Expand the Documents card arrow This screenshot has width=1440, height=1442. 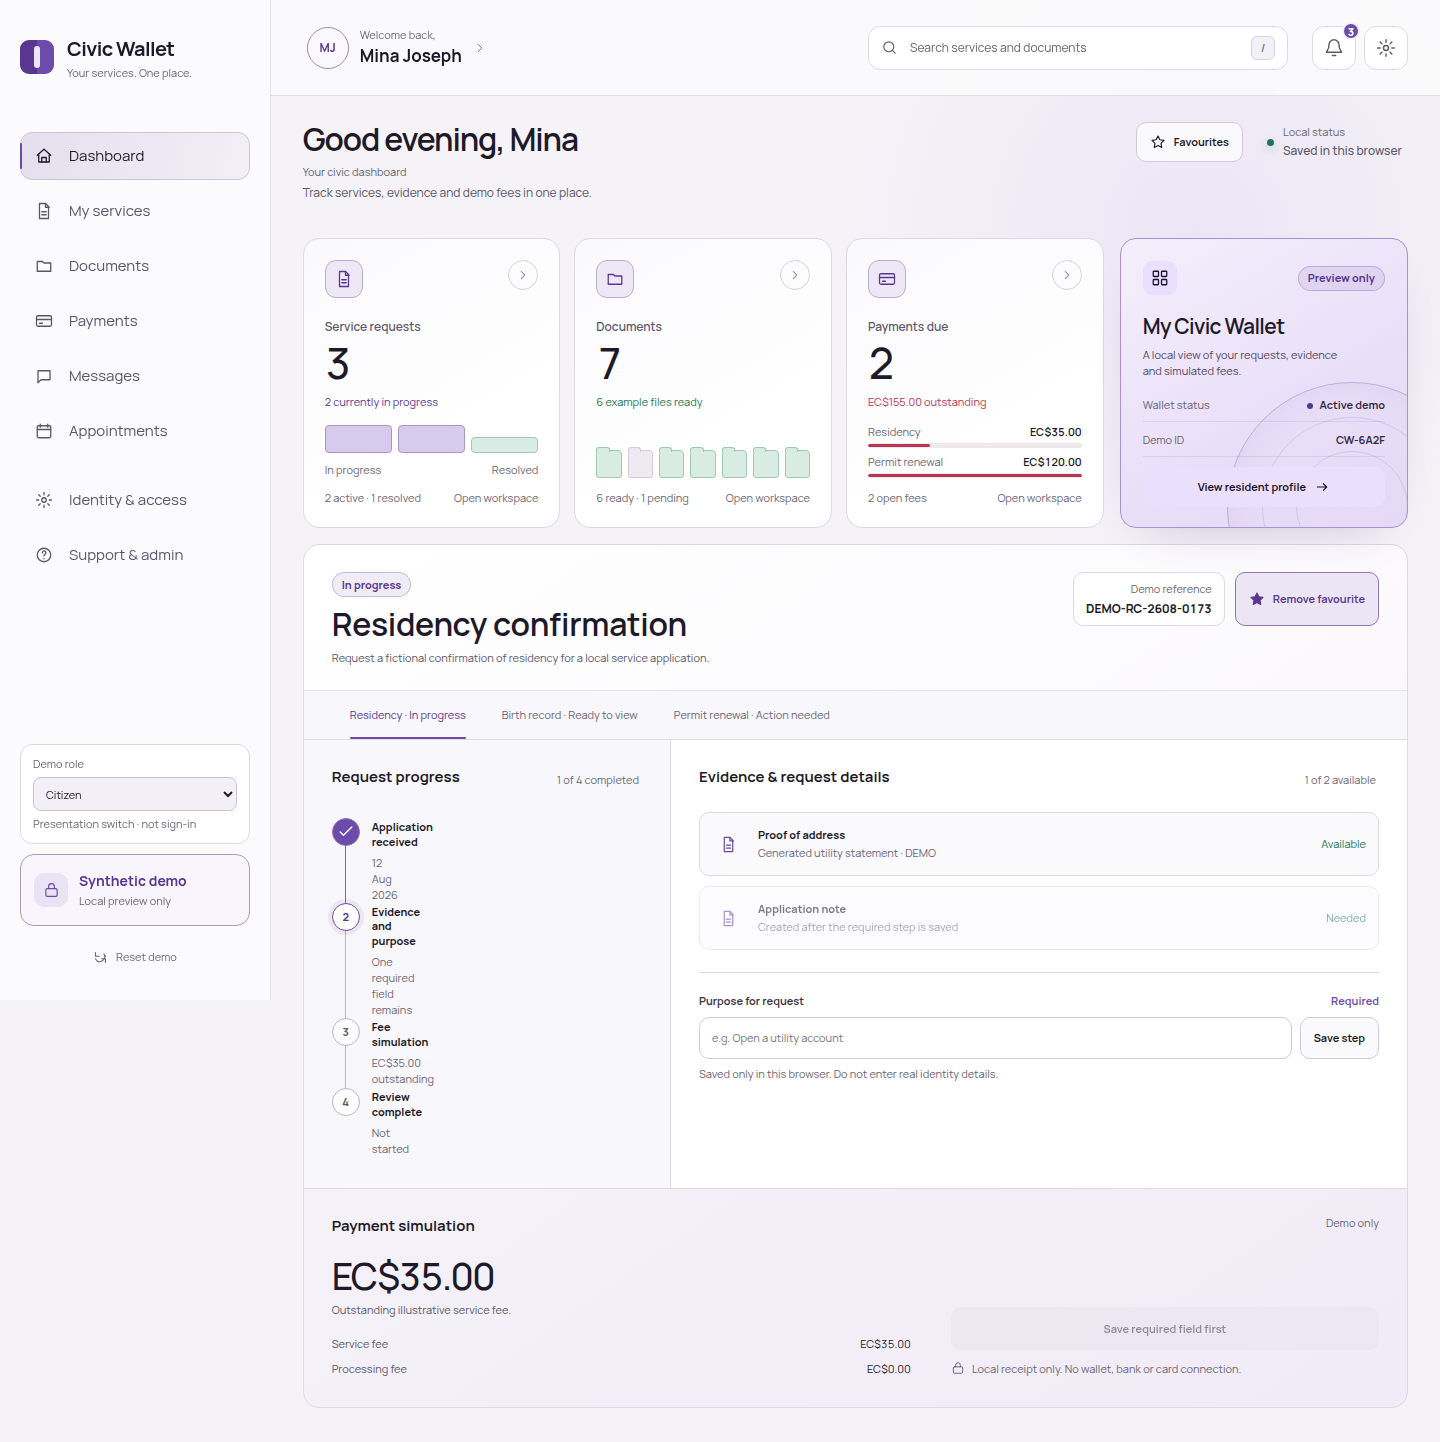click(x=795, y=275)
